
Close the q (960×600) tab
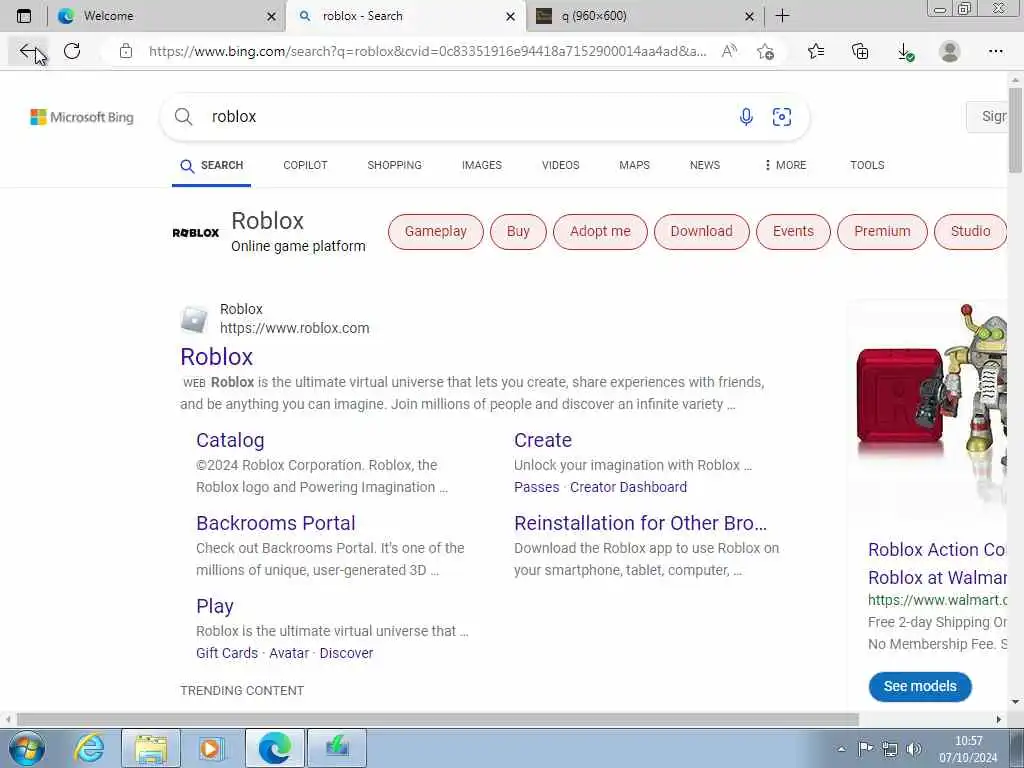[x=750, y=16]
